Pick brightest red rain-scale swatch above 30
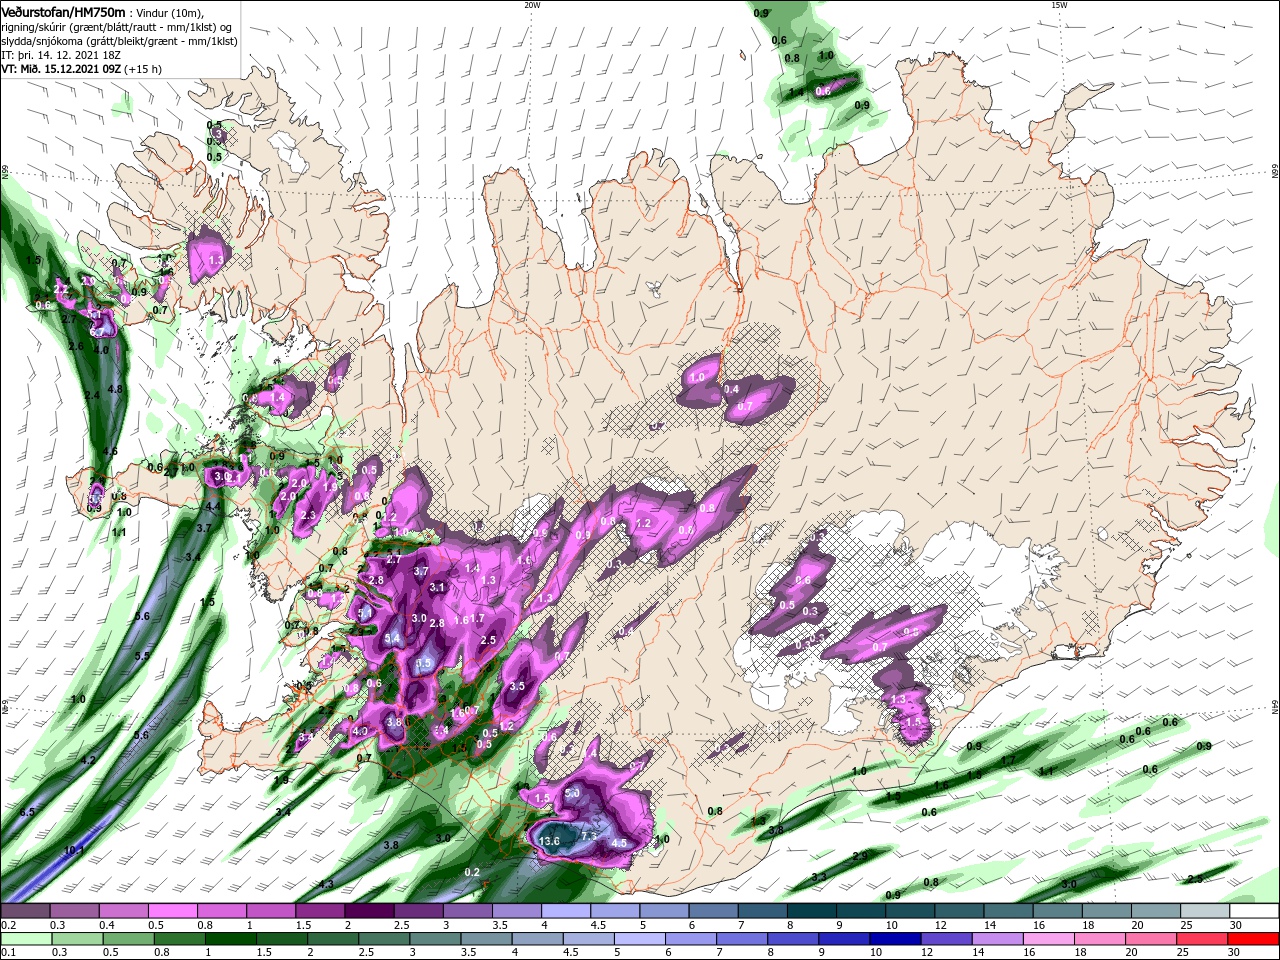 pyautogui.click(x=1255, y=939)
